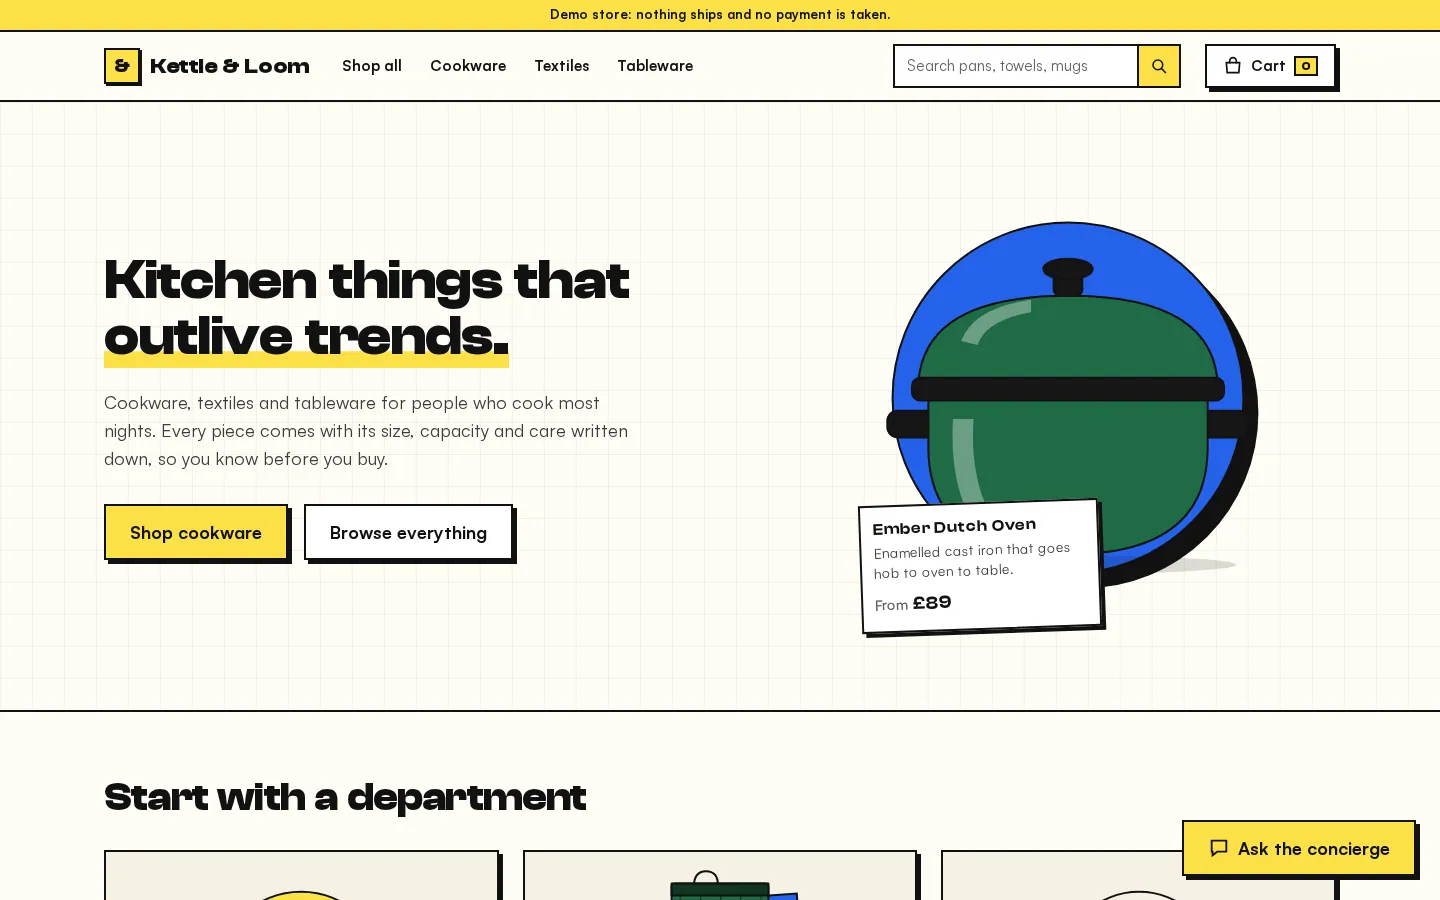
Task: Click the 'Kitchen things that outlive trends.' headline
Action: click(367, 308)
